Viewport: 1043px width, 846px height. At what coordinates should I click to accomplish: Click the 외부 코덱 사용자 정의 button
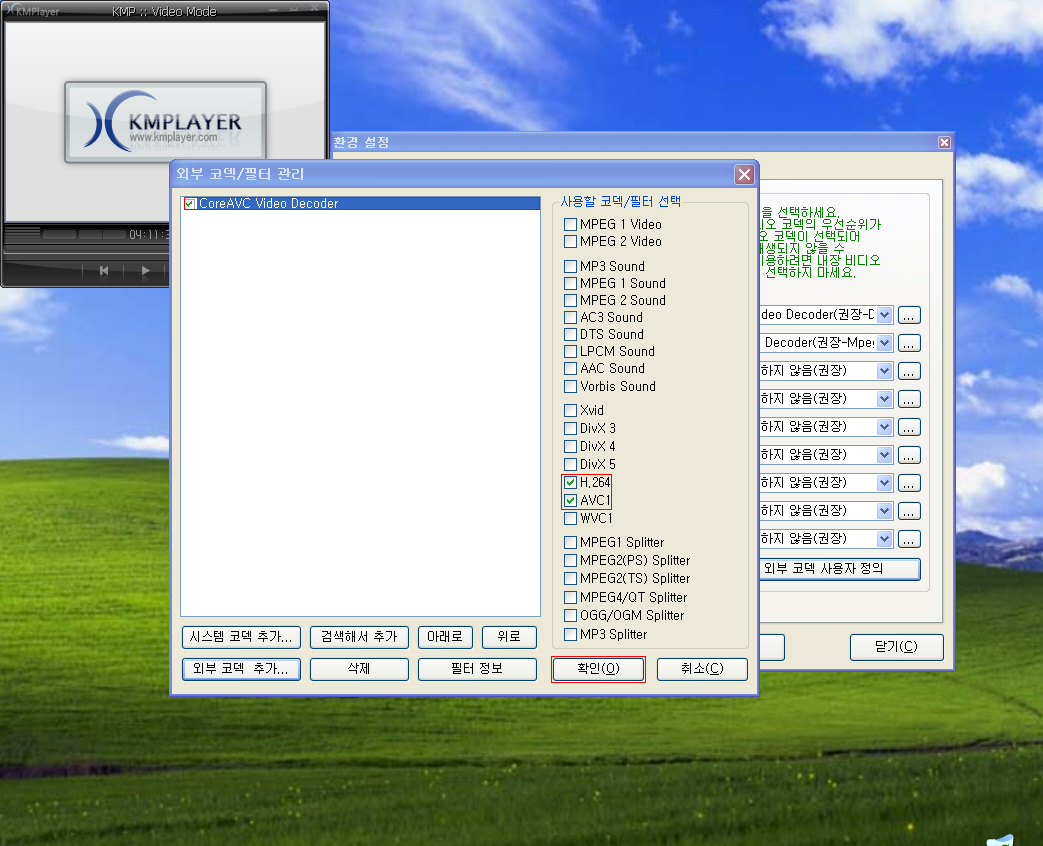click(839, 569)
